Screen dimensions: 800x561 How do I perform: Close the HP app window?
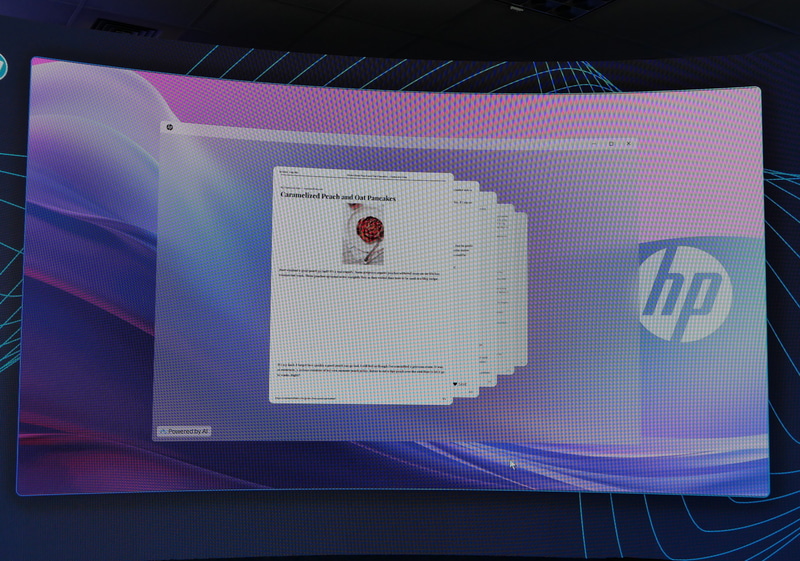point(629,143)
